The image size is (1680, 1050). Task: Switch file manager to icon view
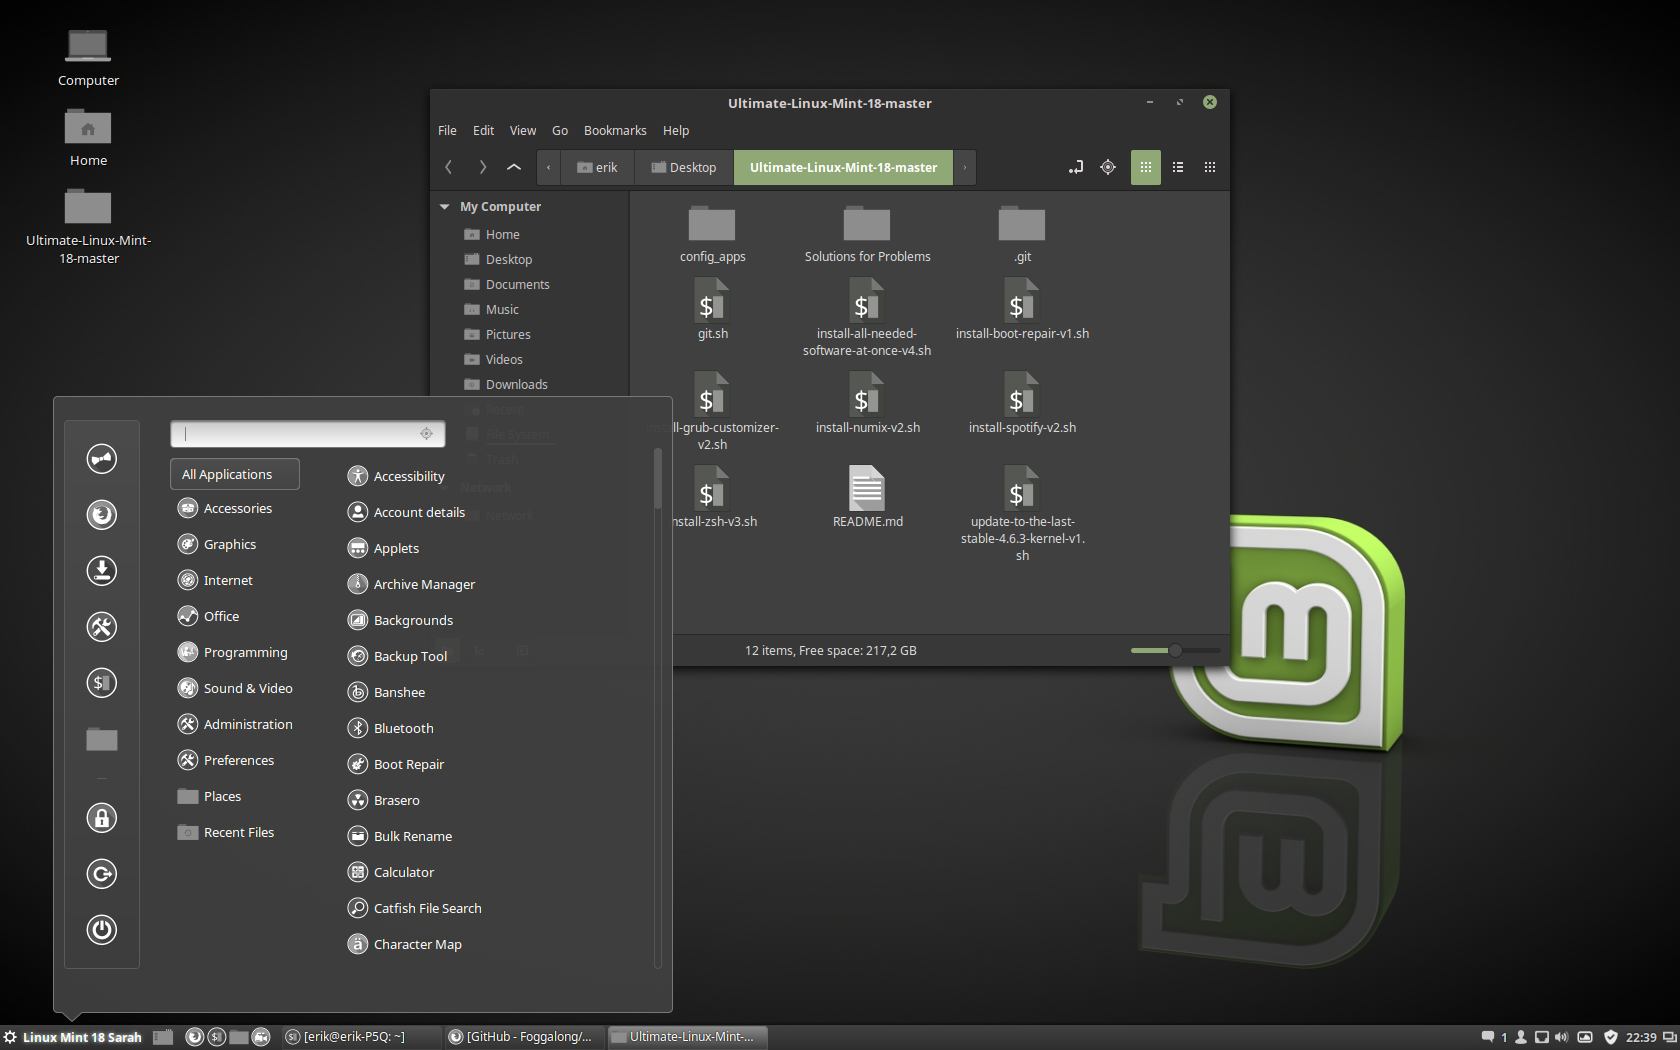[1146, 167]
